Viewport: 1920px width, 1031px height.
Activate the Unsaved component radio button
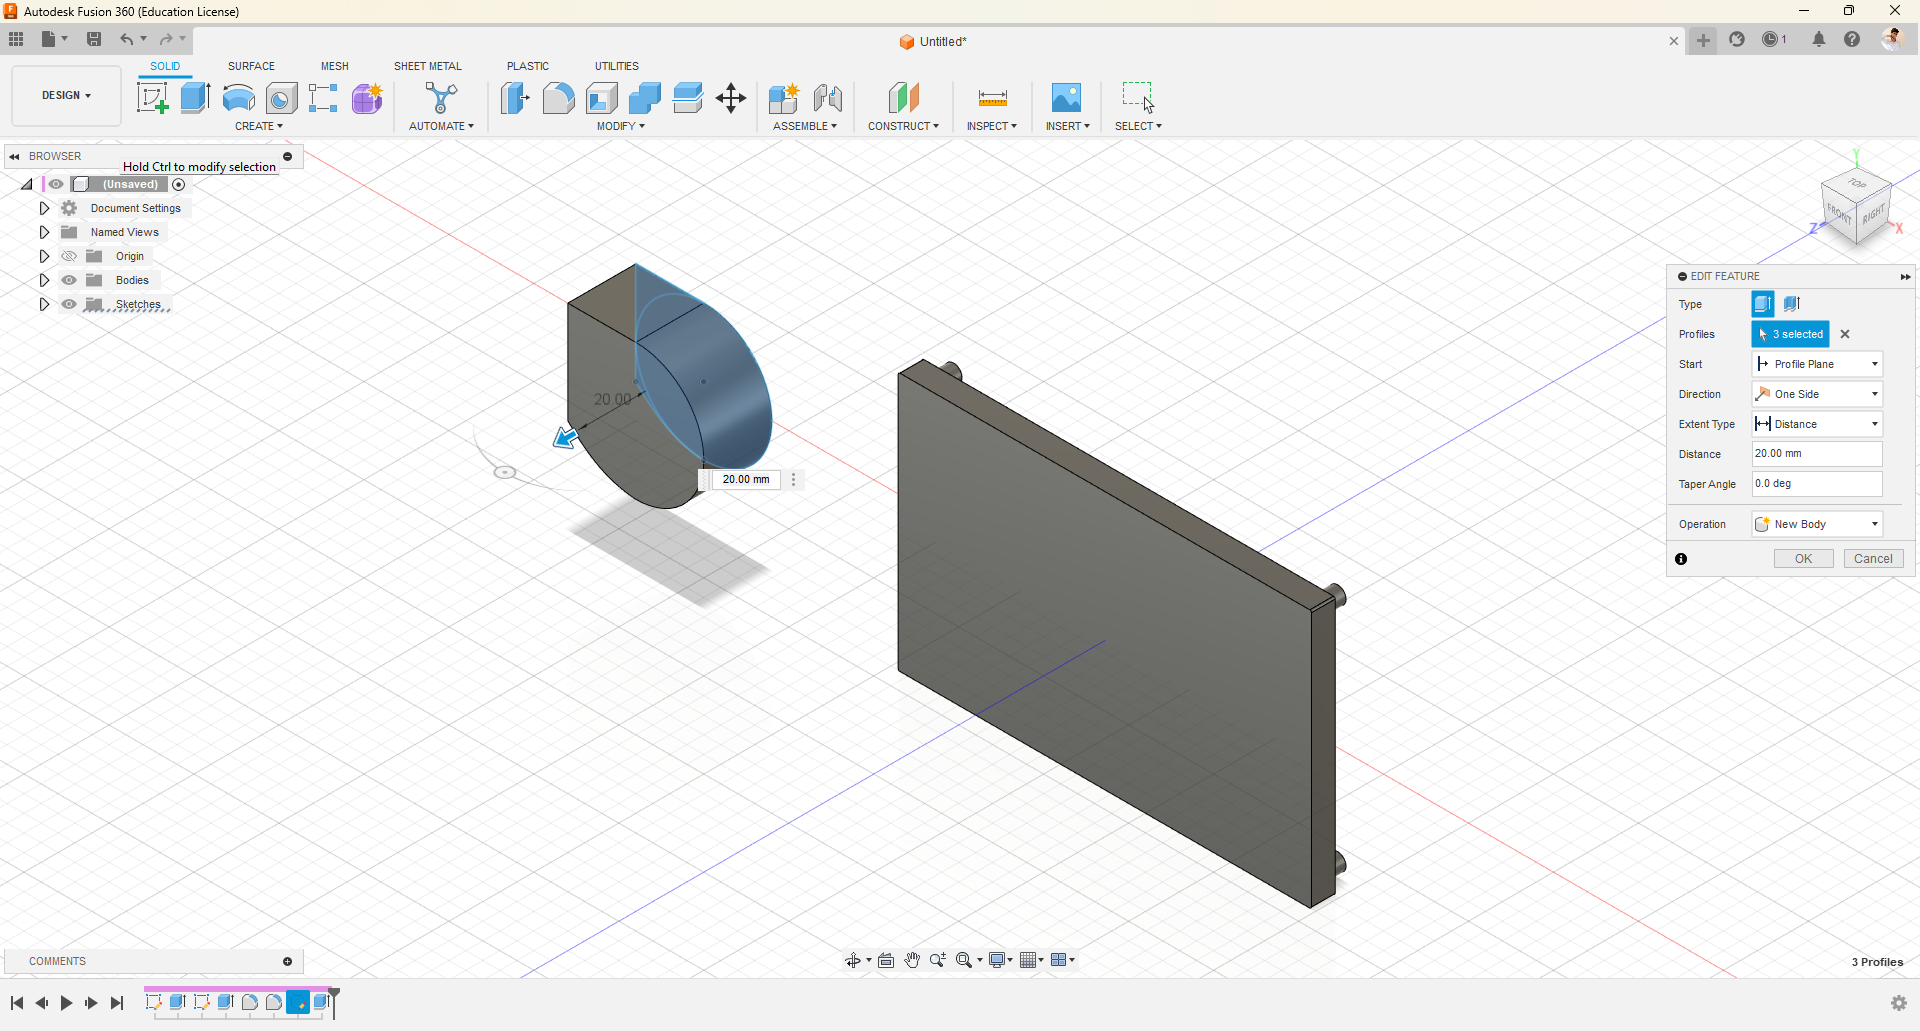179,184
